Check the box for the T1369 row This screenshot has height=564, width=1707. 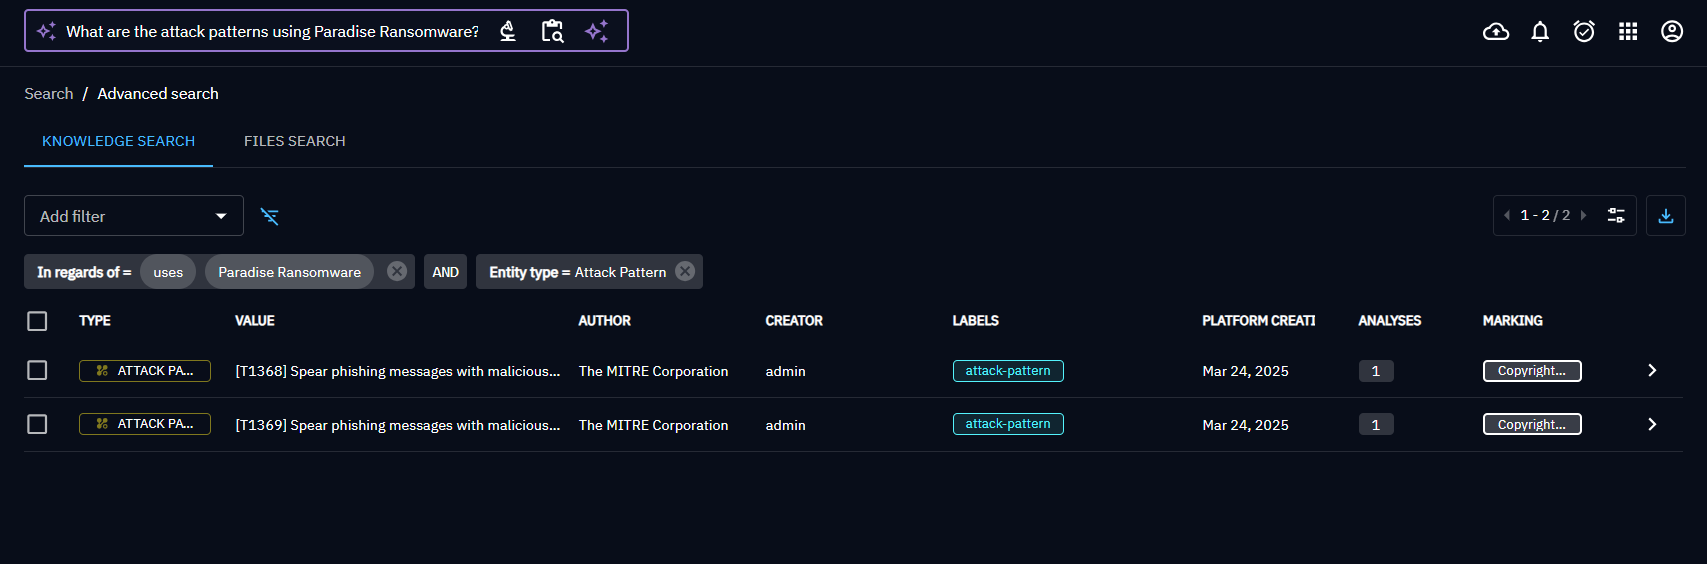coord(37,425)
